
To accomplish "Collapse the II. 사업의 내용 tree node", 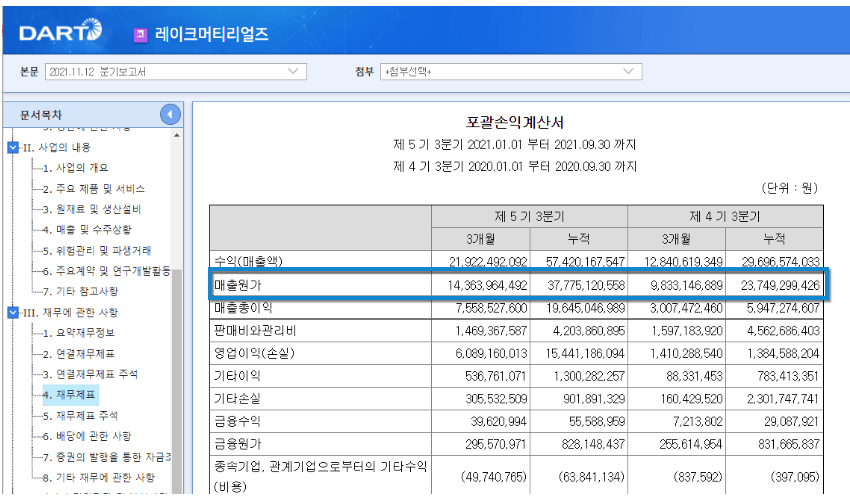I will coord(13,147).
